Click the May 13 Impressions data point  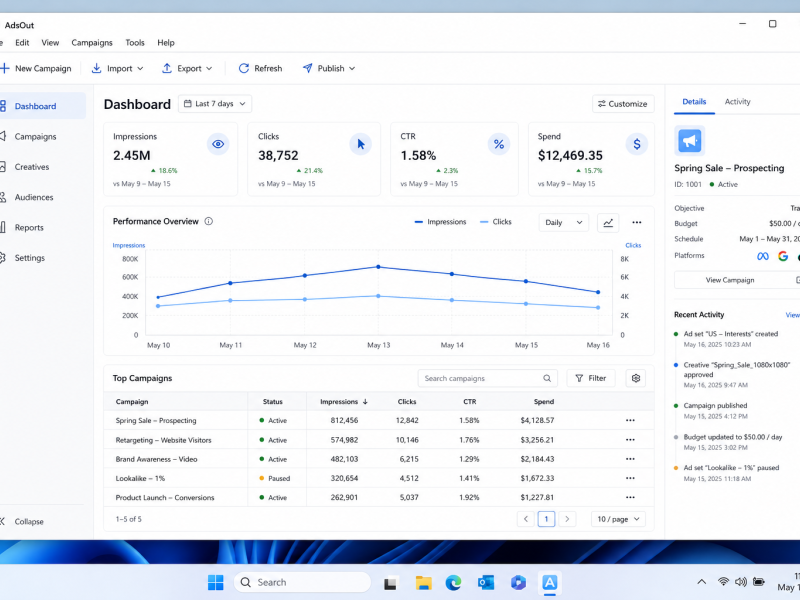tap(378, 267)
